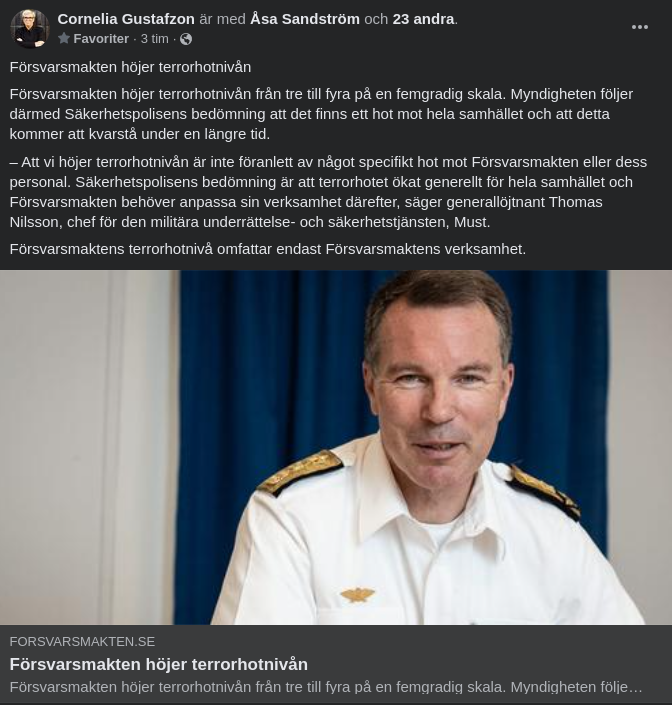Open the FORSVARSMAKTEN.SE source domain link
This screenshot has width=672, height=705.
pos(82,642)
